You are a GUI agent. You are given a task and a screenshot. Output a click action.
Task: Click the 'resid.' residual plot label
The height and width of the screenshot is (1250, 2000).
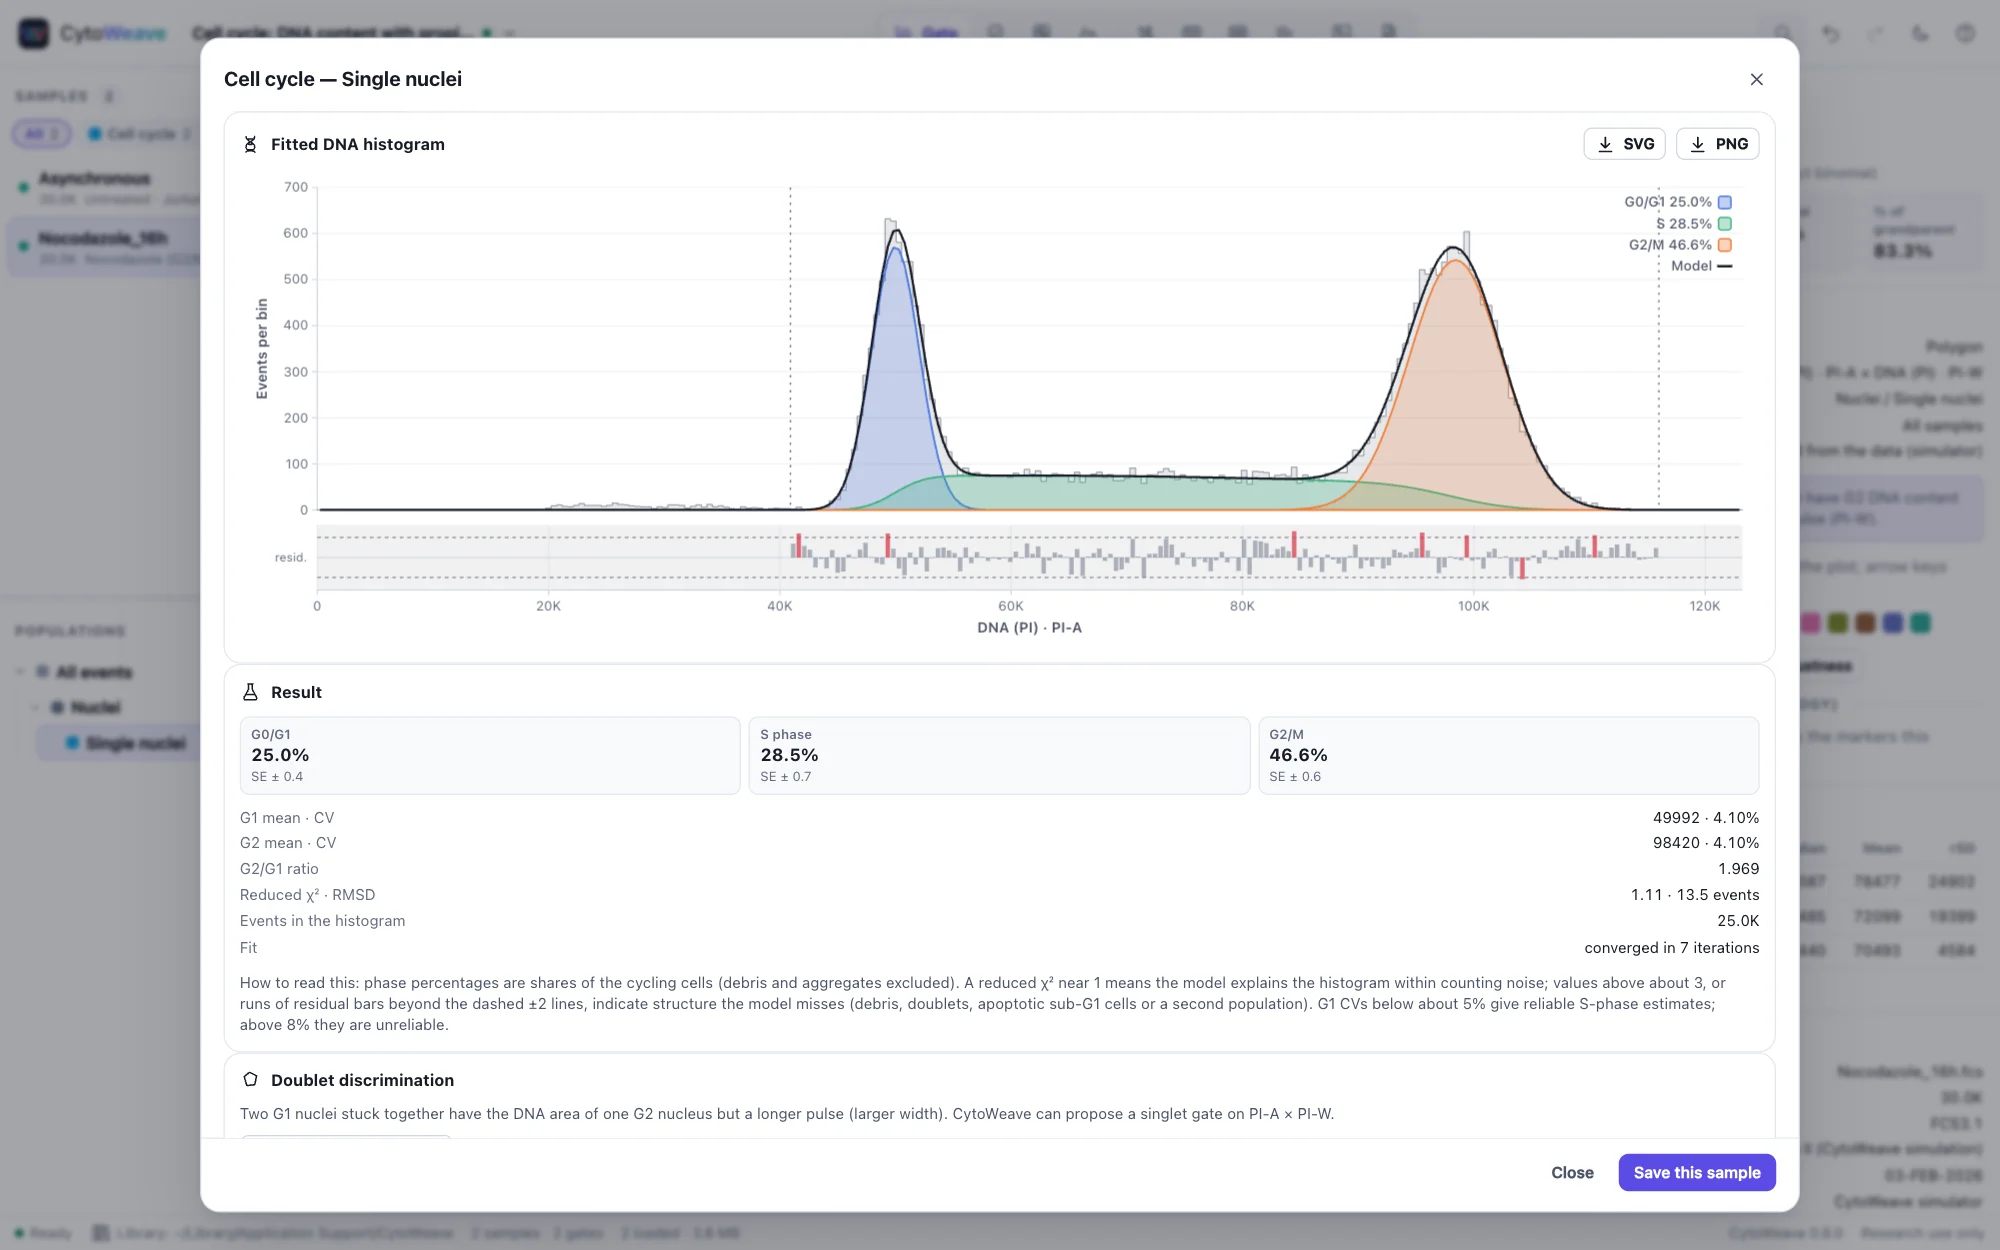(x=290, y=558)
